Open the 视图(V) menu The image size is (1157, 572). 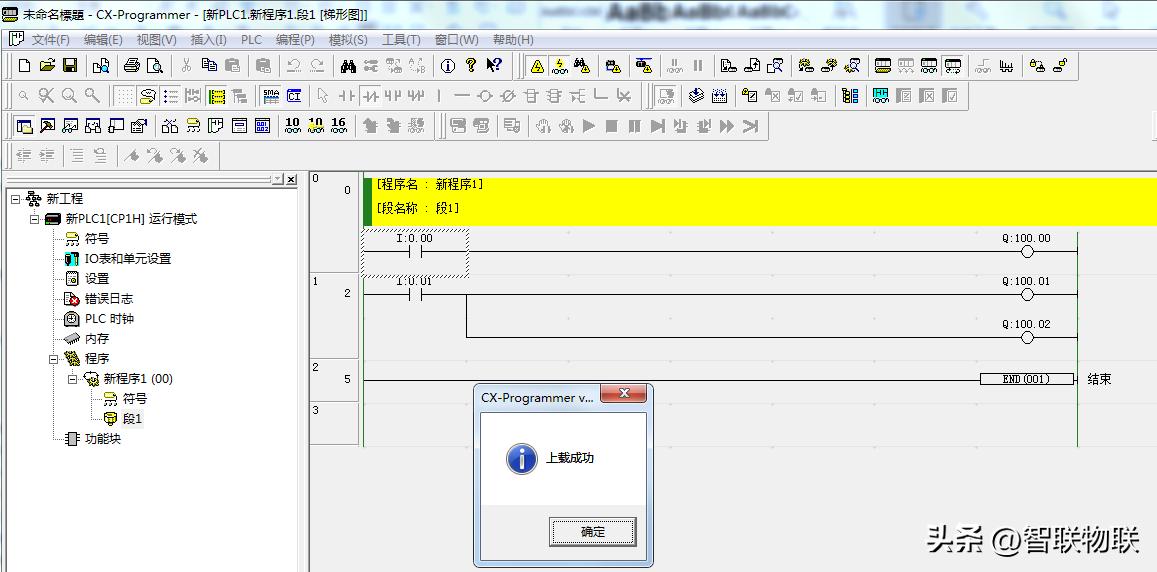tap(156, 40)
